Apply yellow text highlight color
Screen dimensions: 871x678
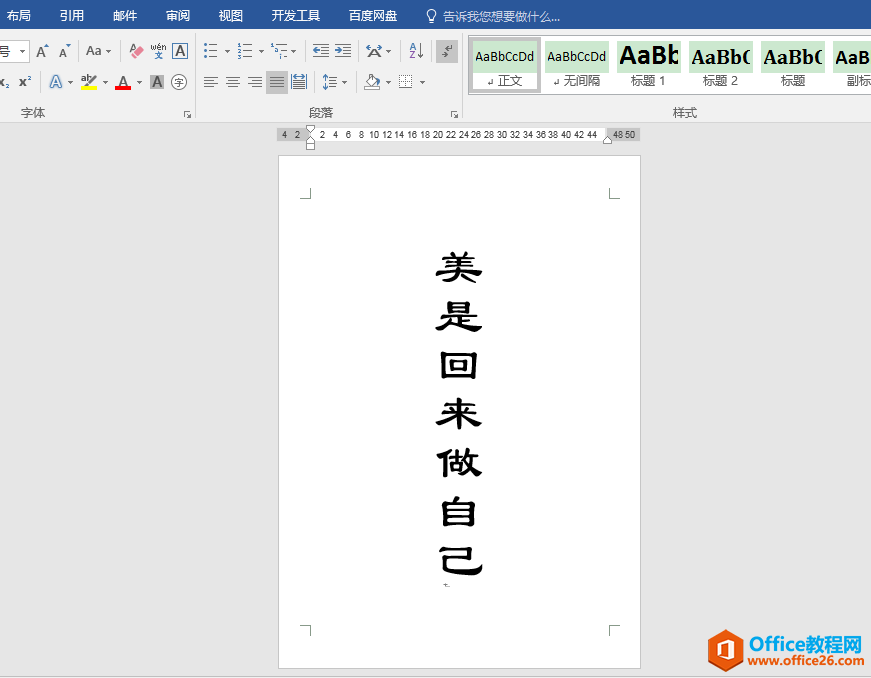coord(89,82)
